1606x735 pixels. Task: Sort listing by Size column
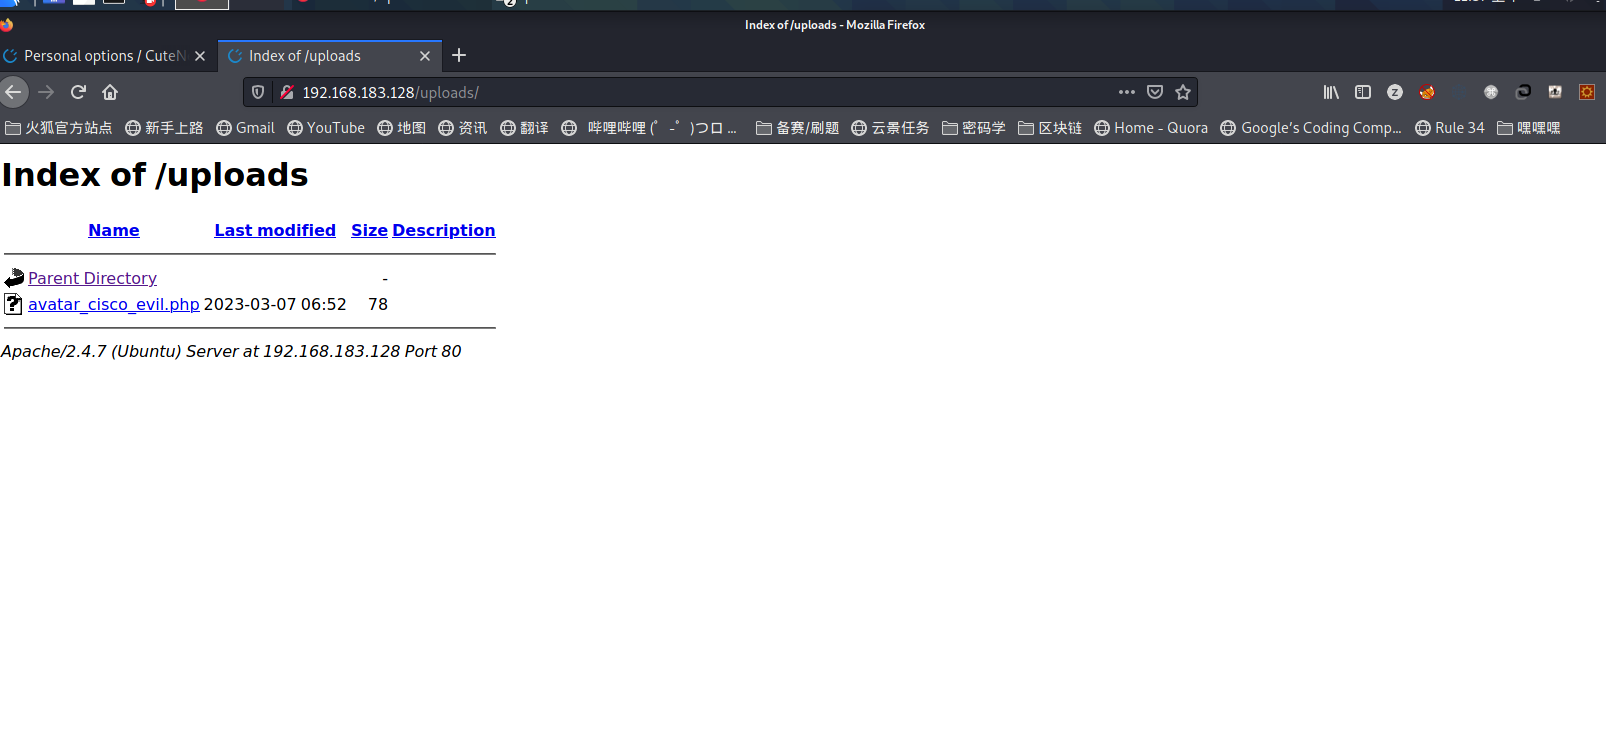[369, 230]
